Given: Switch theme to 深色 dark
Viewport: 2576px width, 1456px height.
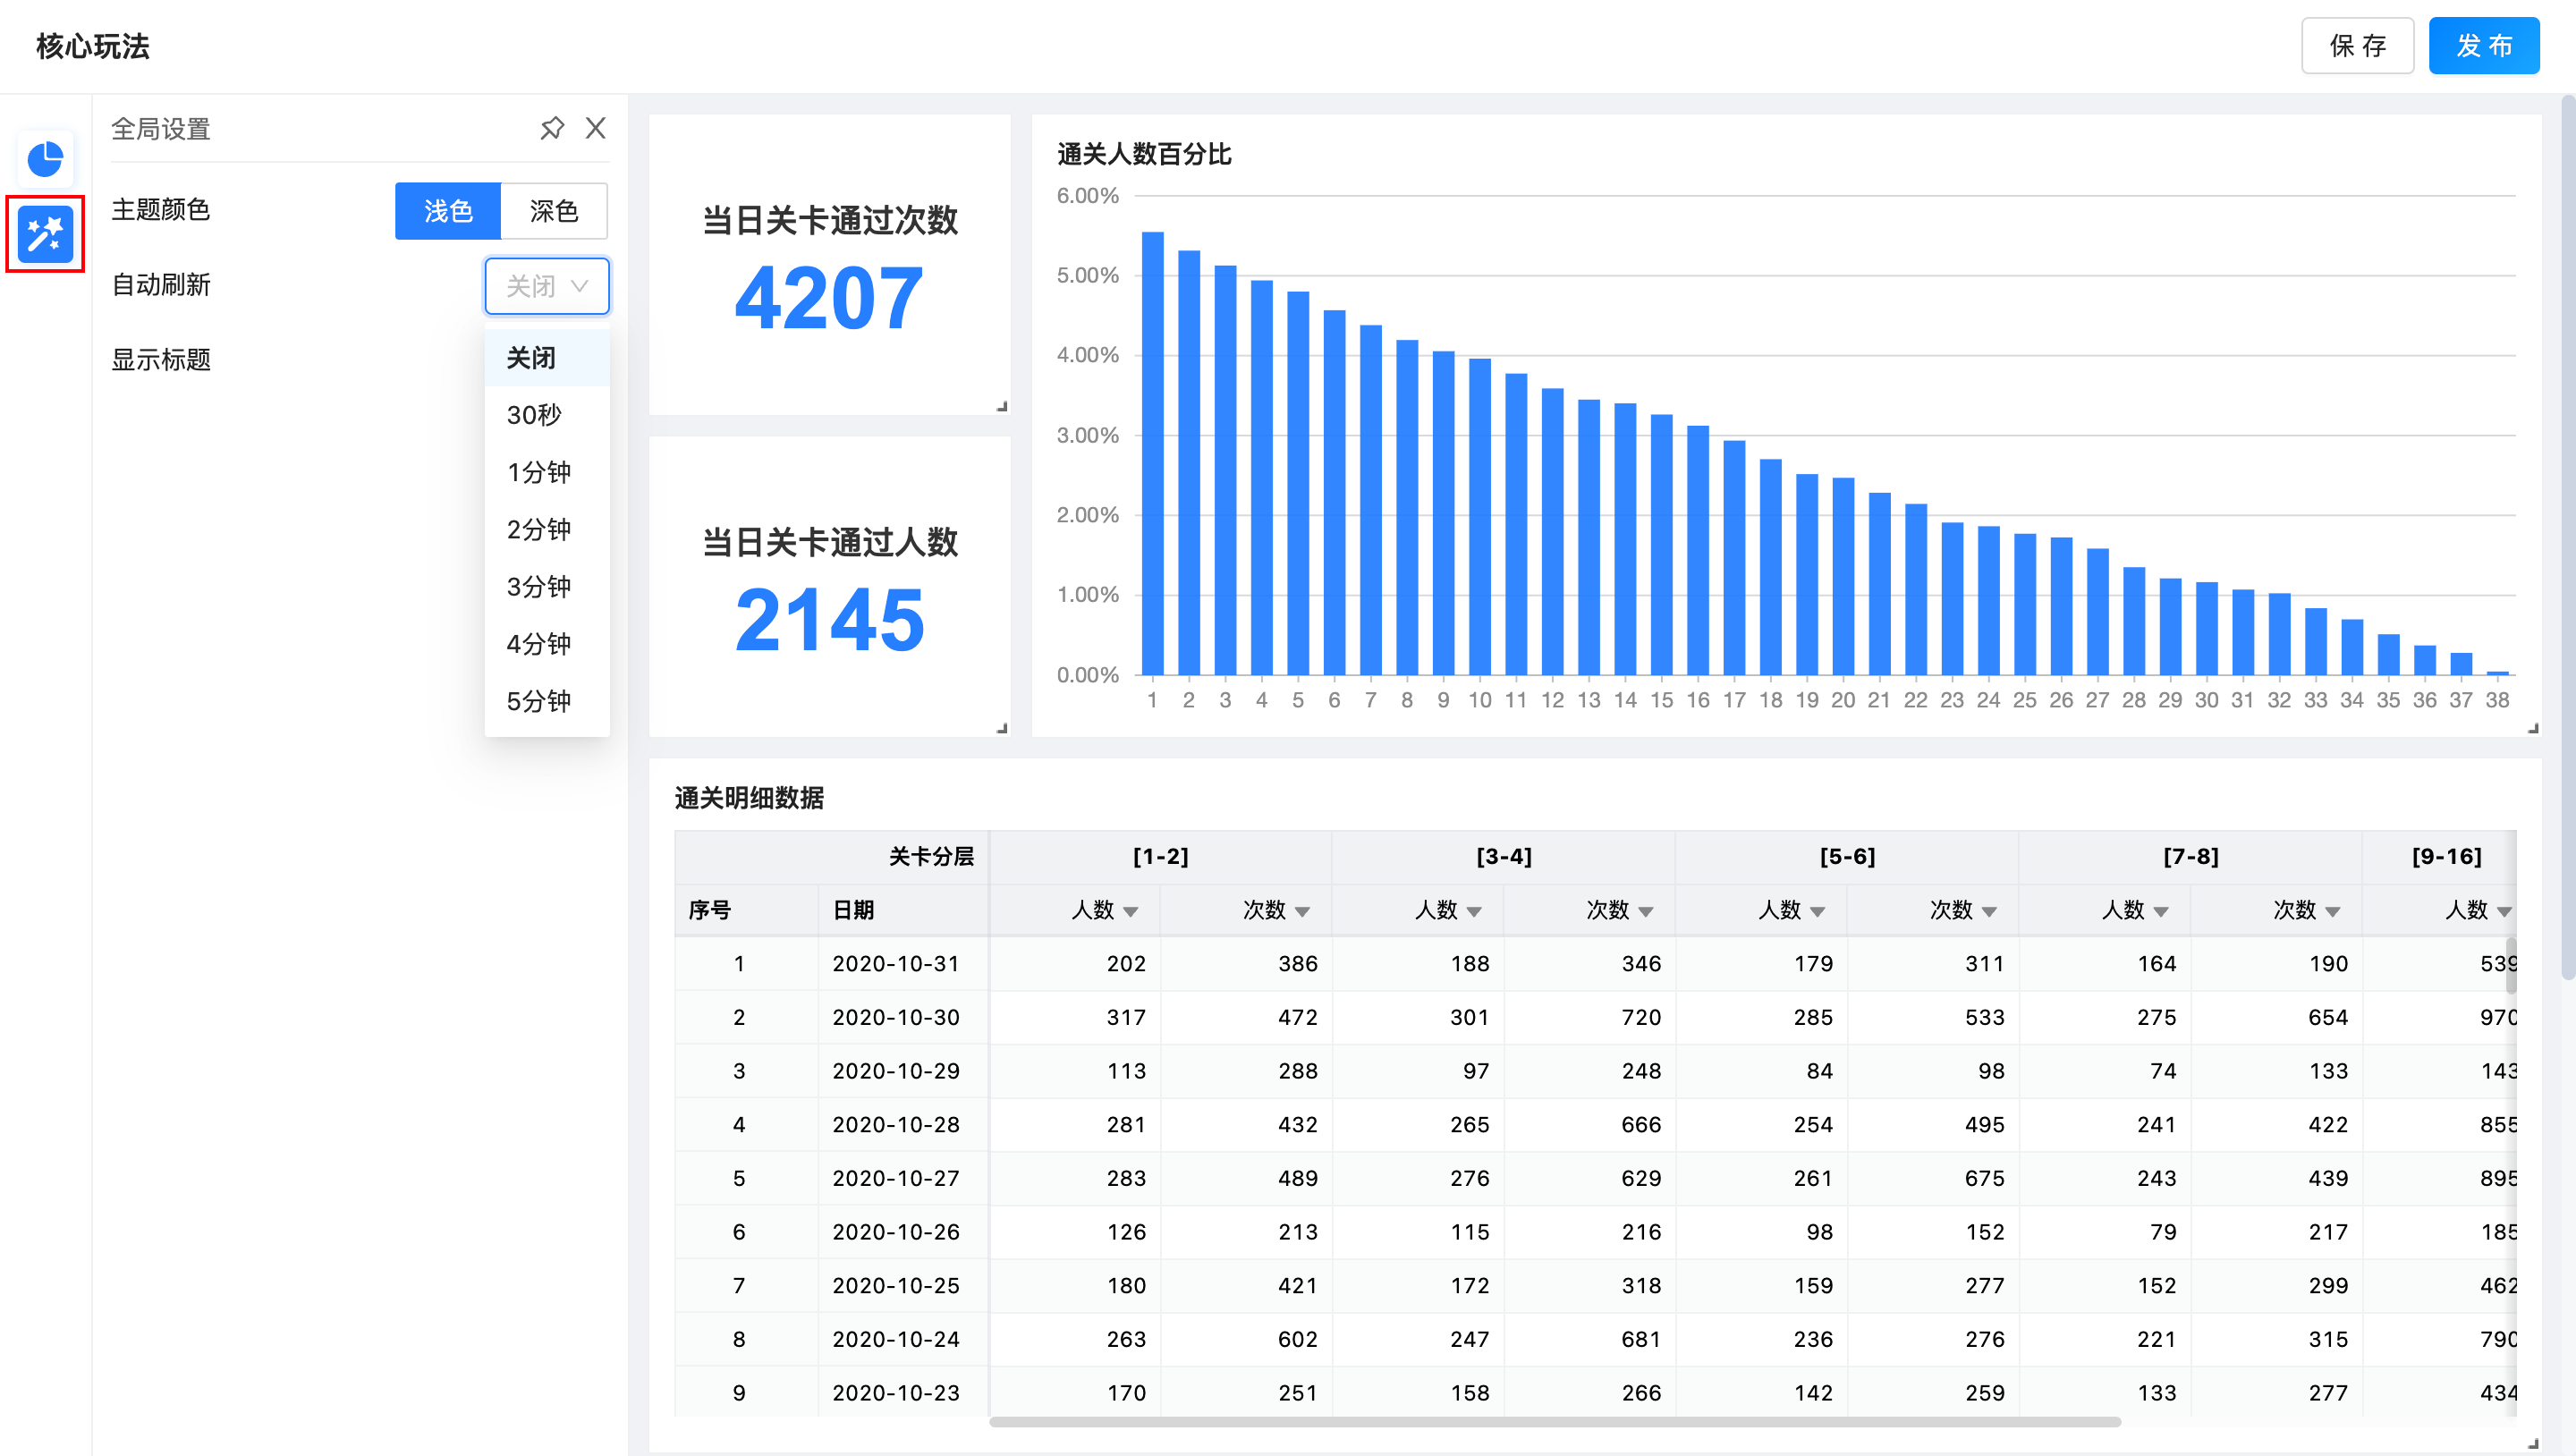Looking at the screenshot, I should [553, 211].
